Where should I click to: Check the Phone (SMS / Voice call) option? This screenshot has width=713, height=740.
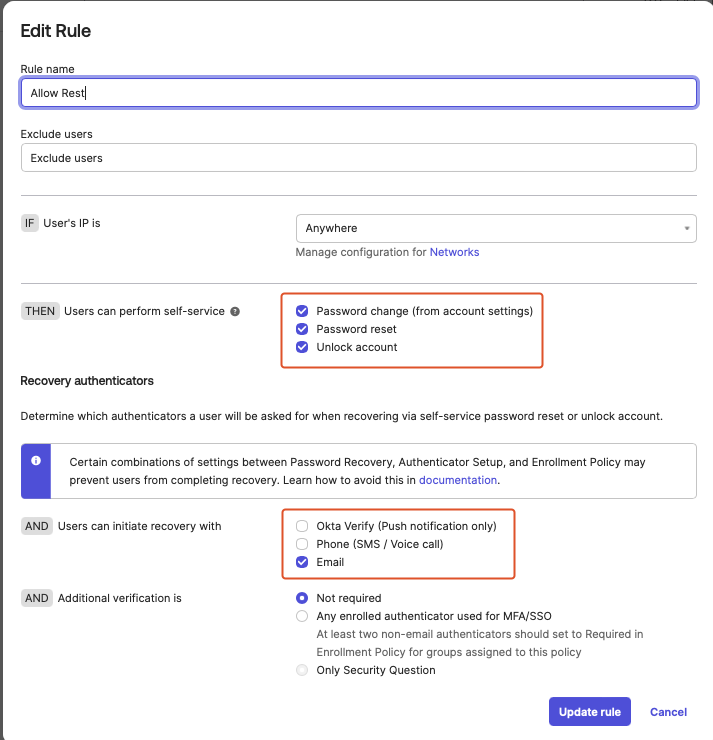[x=302, y=544]
